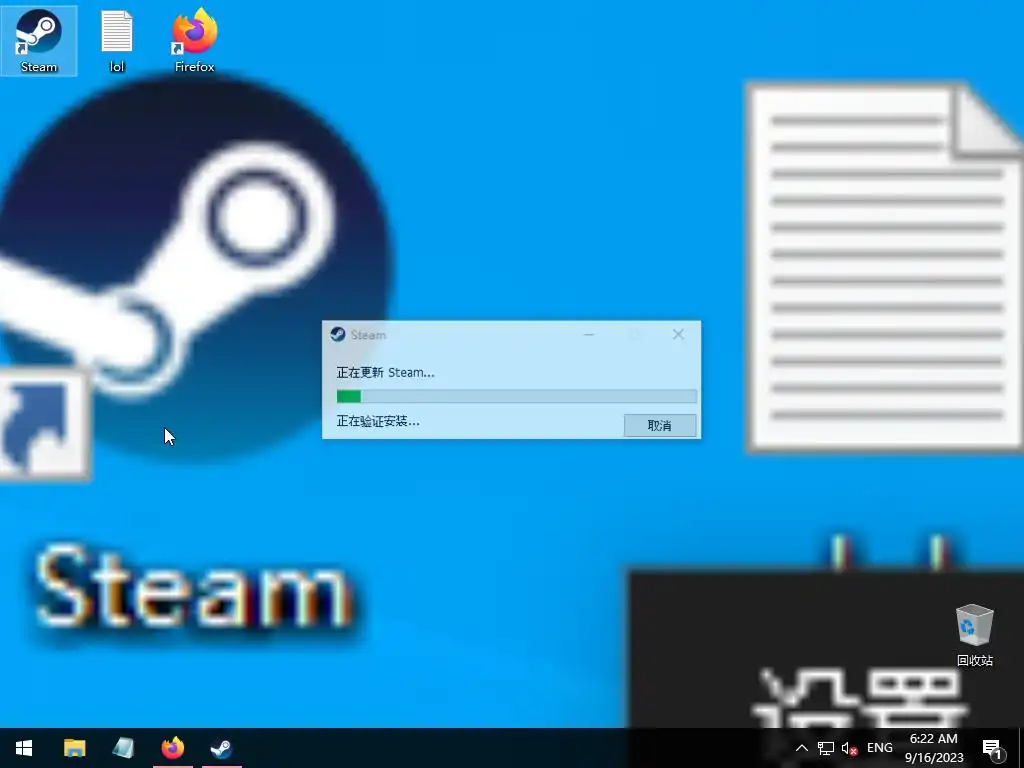Viewport: 1024px width, 768px height.
Task: Click the 正在验证安装... status text
Action: pos(378,421)
